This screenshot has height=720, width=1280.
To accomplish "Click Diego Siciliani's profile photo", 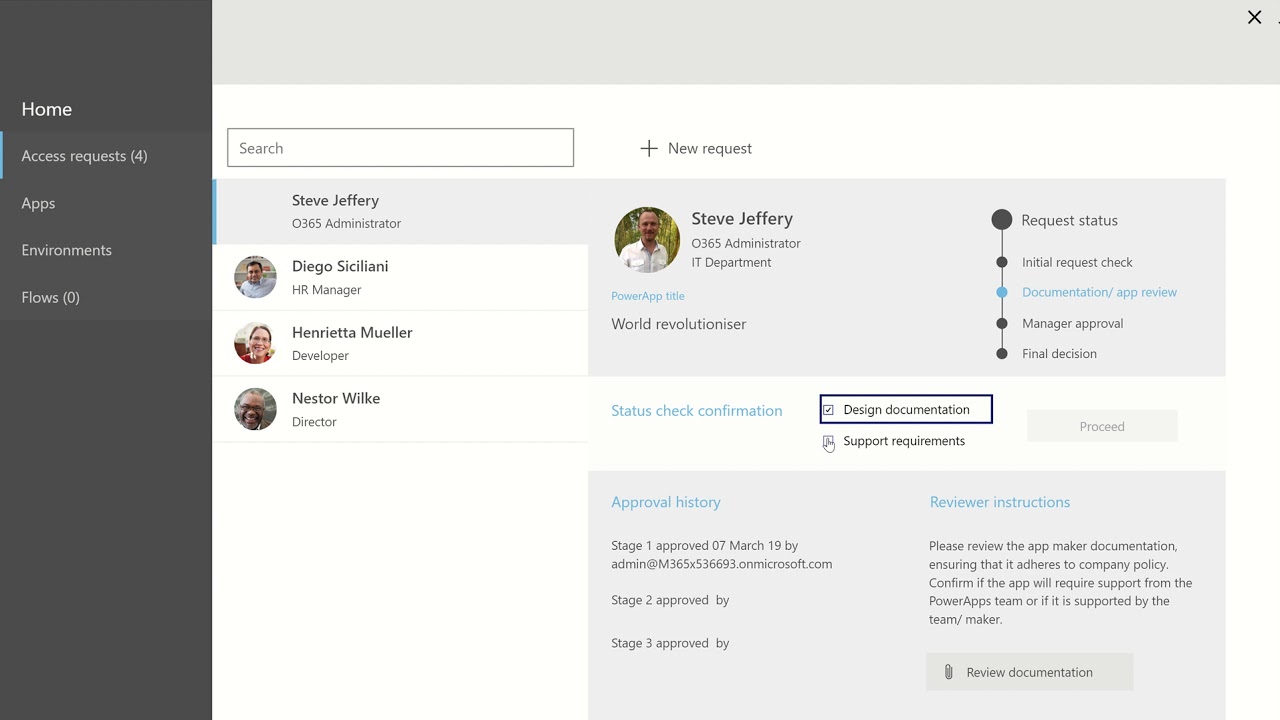I will click(255, 277).
